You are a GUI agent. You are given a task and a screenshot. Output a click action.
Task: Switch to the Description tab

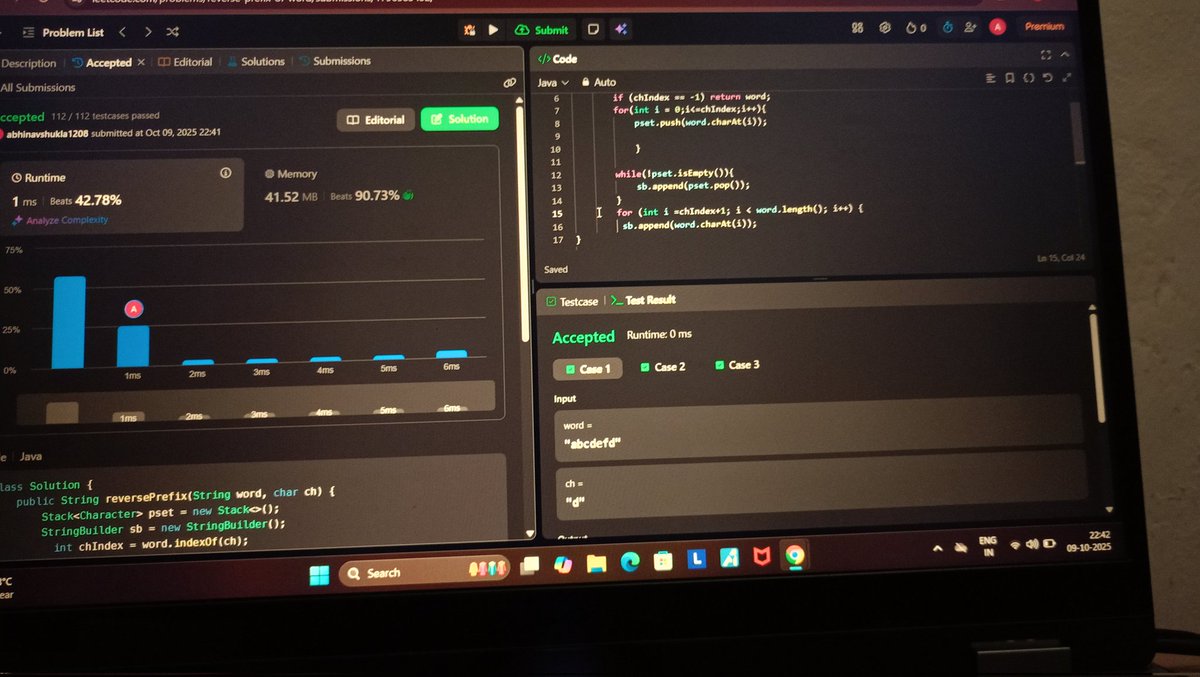pyautogui.click(x=28, y=63)
